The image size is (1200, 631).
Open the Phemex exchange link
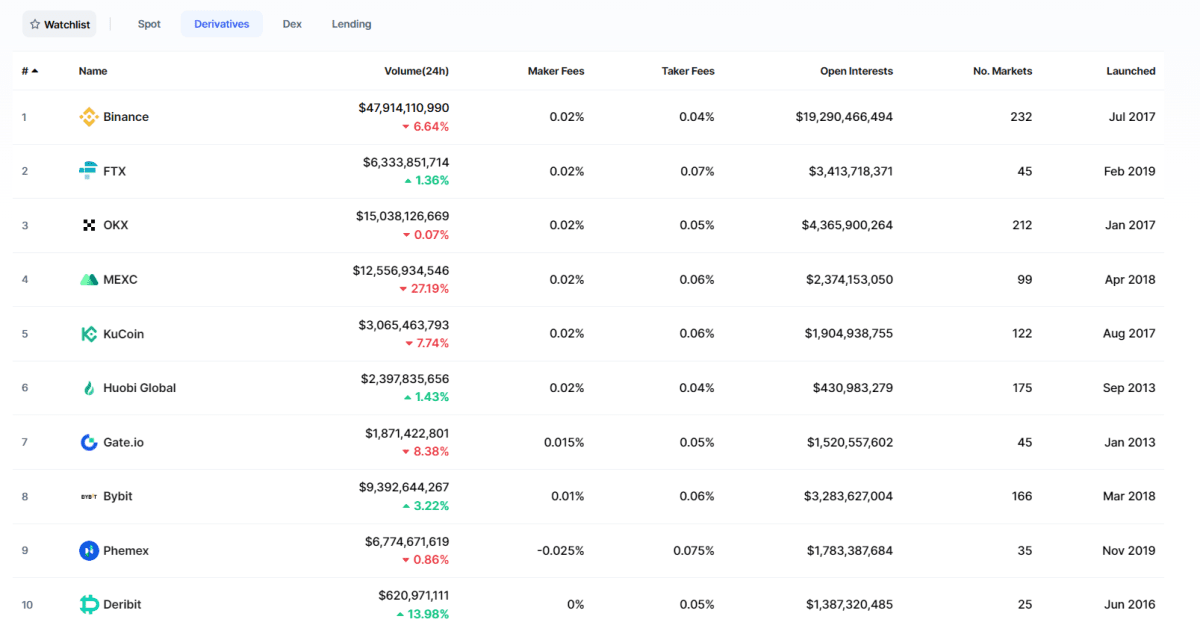(126, 550)
